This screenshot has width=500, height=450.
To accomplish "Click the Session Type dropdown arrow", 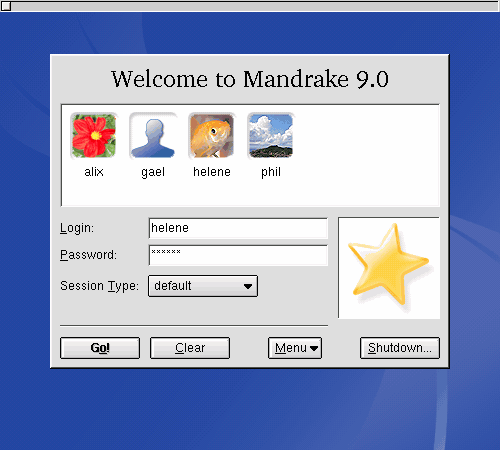I will pyautogui.click(x=248, y=286).
